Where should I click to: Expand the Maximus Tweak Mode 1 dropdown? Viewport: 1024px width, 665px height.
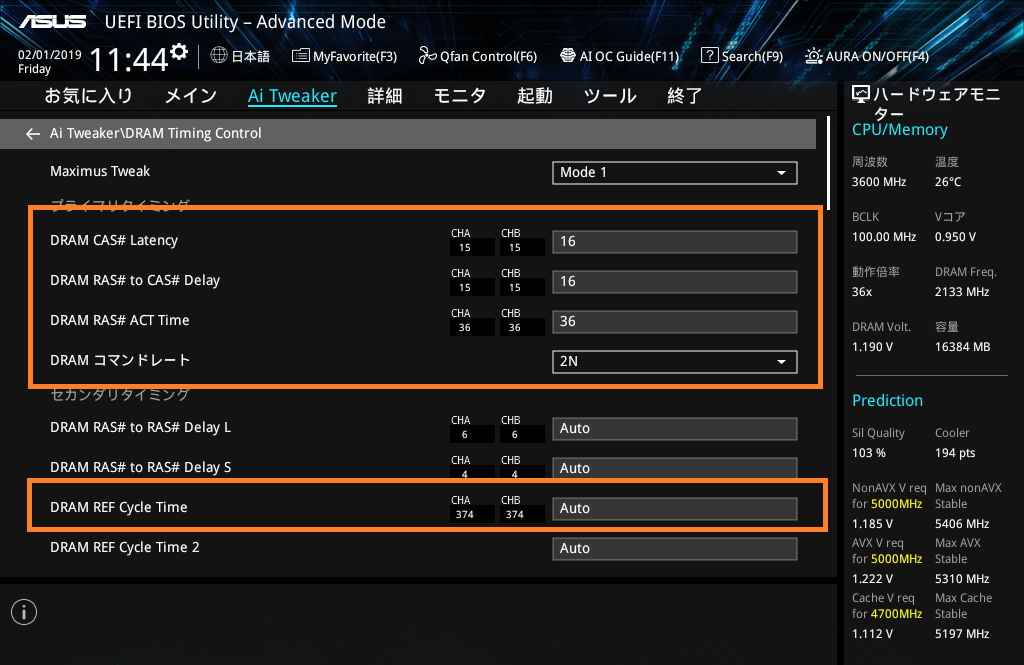(x=675, y=172)
